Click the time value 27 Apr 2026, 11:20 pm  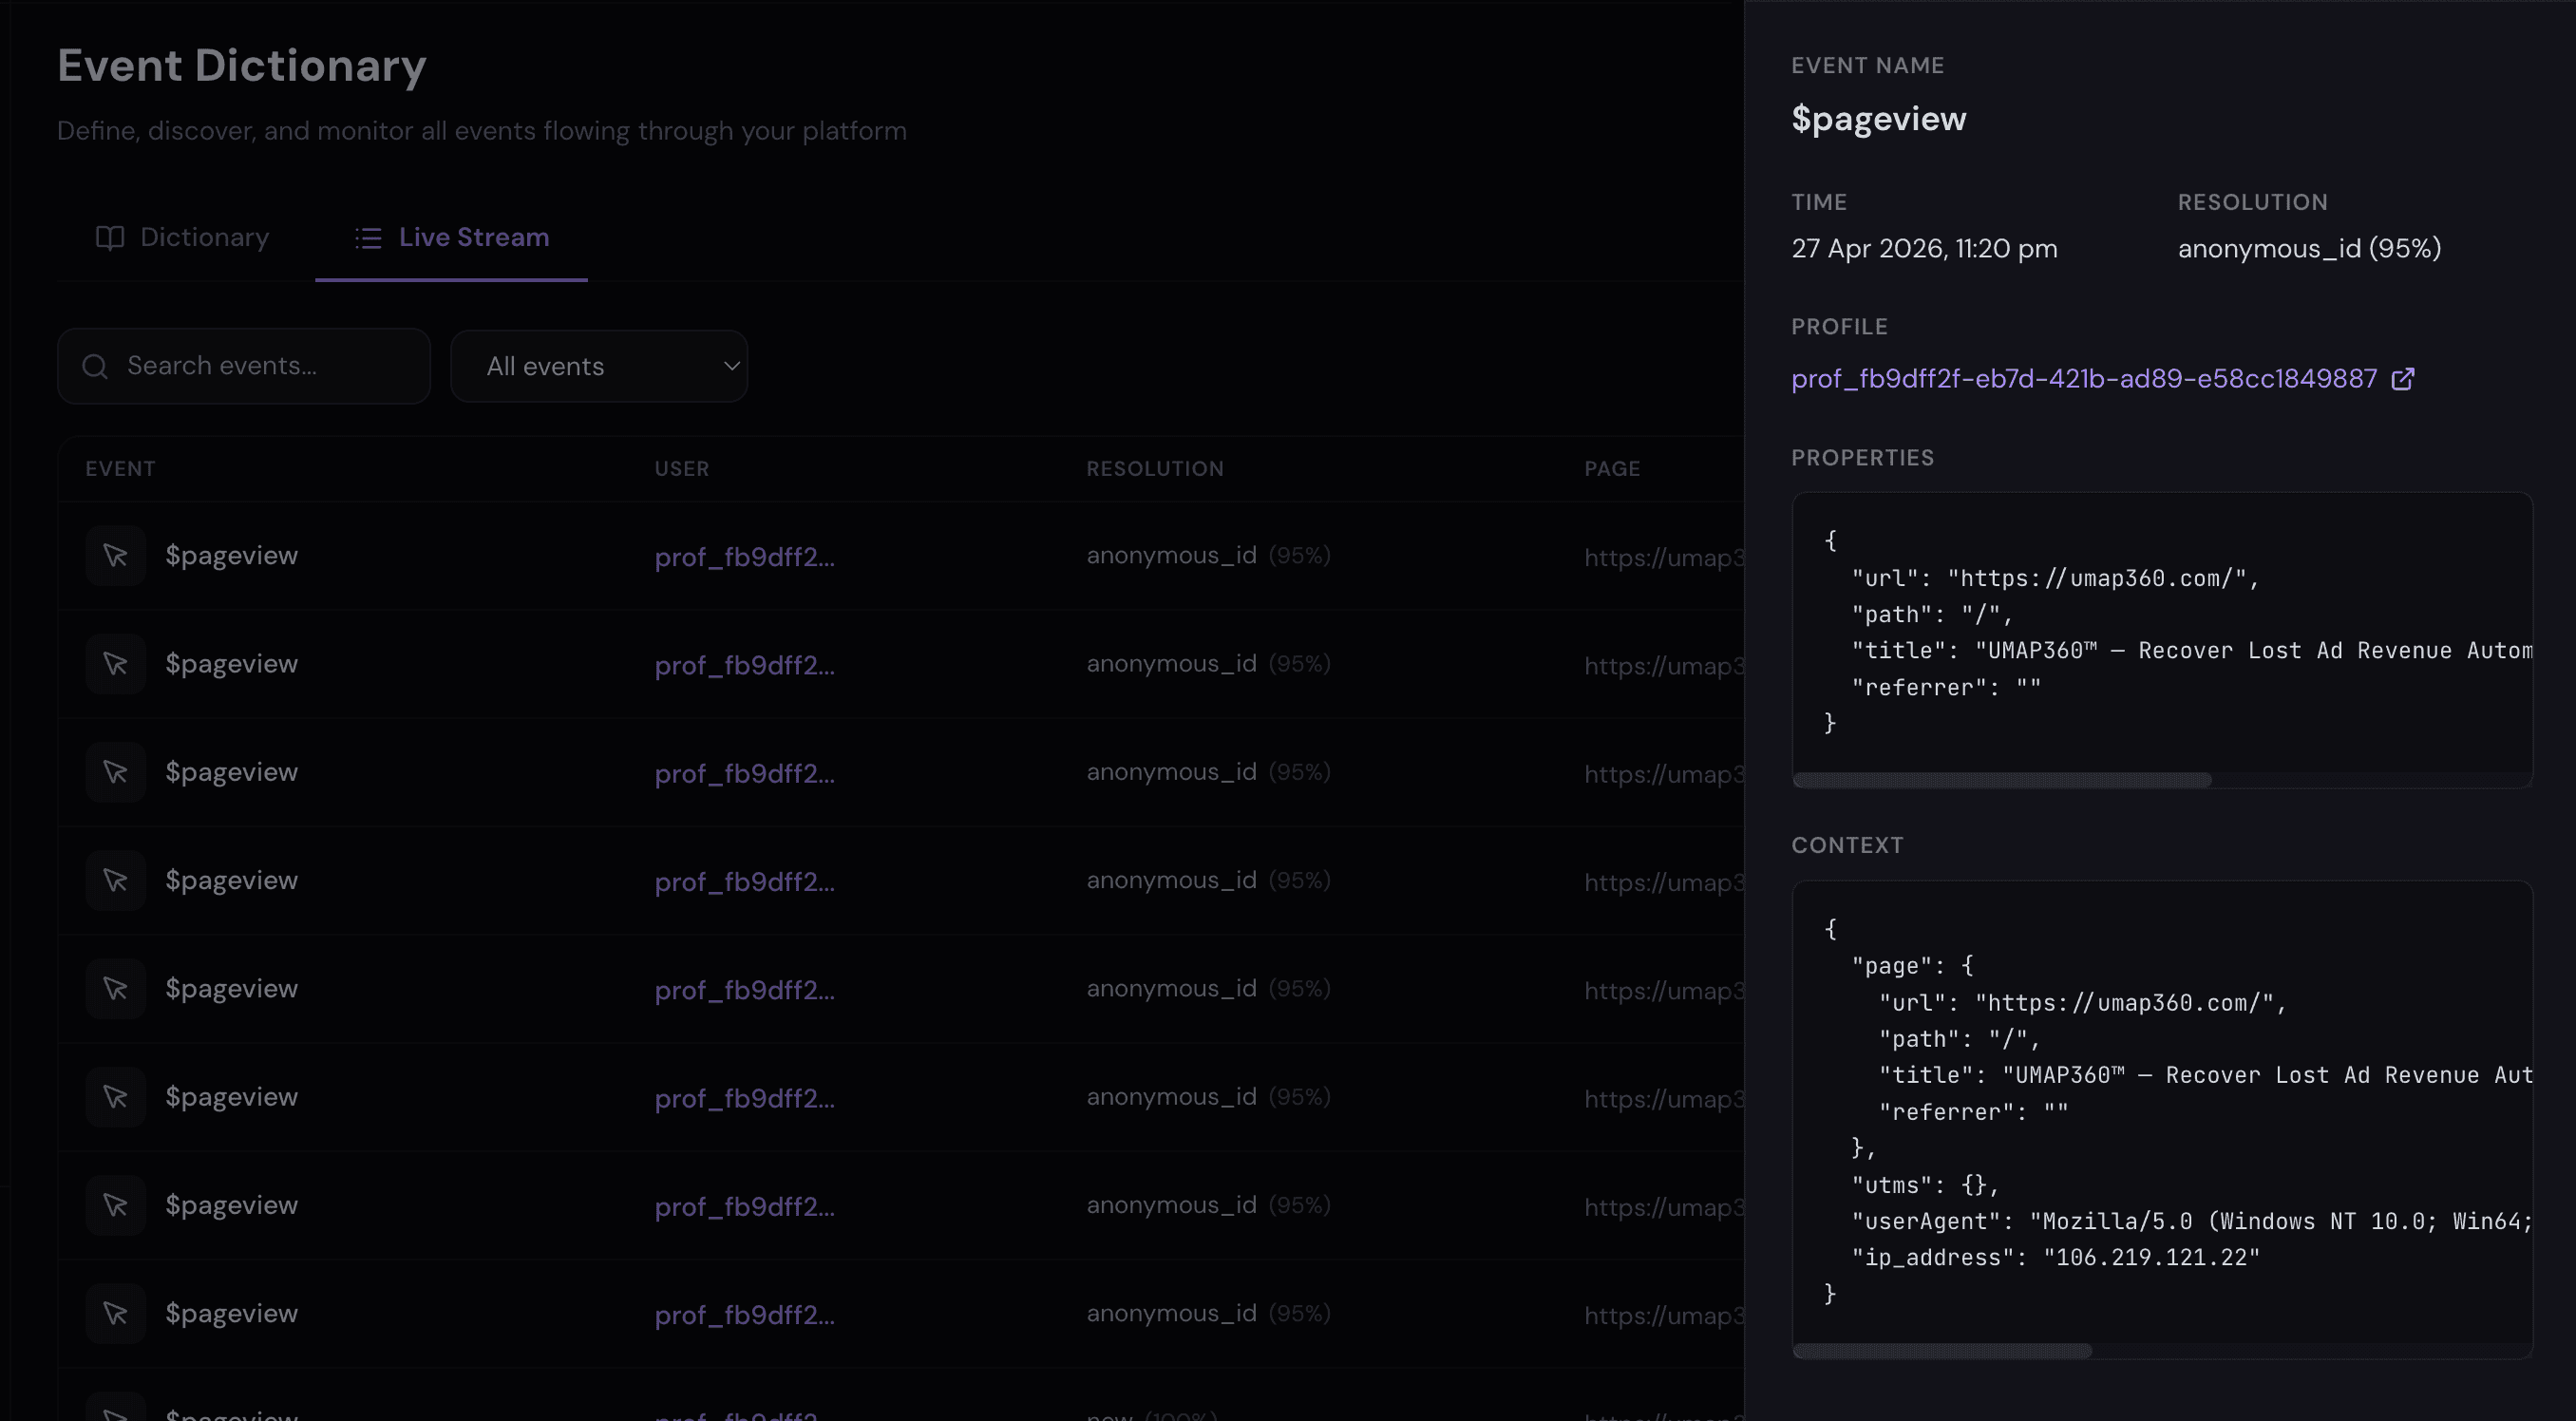(1924, 249)
